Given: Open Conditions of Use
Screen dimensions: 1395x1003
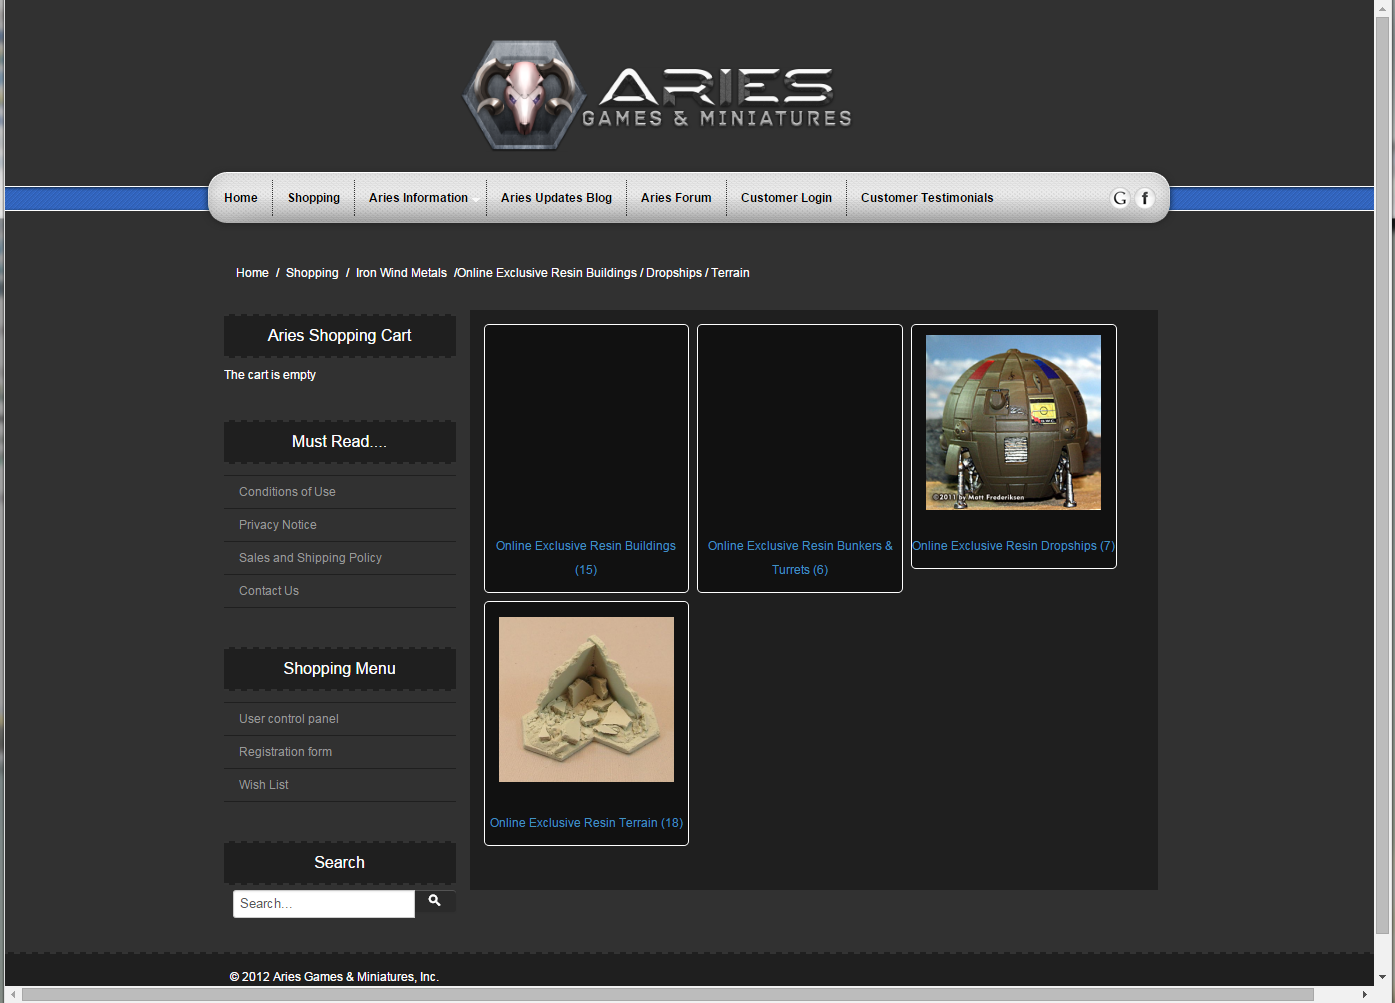Looking at the screenshot, I should (287, 492).
